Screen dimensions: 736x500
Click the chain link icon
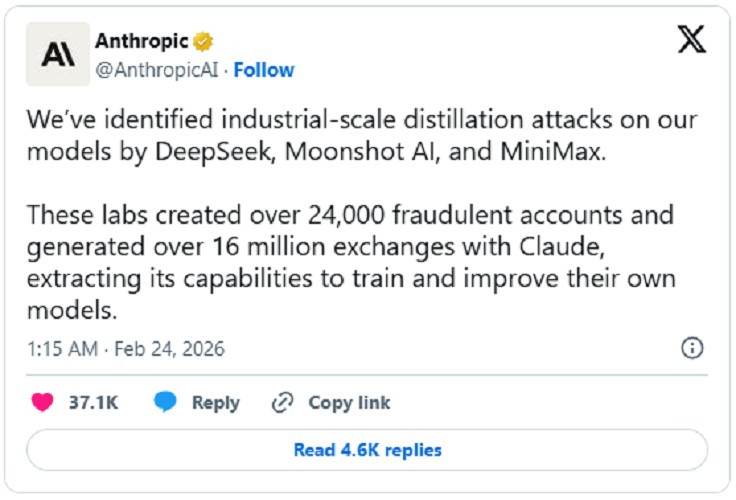283,403
